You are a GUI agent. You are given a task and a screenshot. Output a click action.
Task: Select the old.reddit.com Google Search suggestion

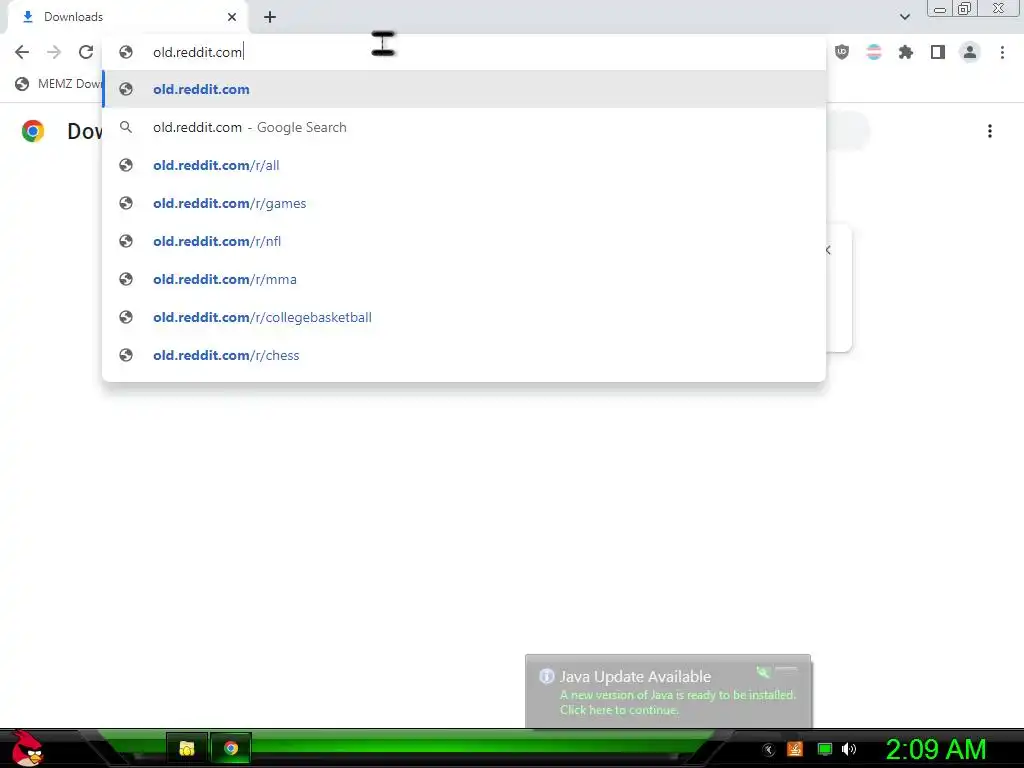tap(464, 127)
